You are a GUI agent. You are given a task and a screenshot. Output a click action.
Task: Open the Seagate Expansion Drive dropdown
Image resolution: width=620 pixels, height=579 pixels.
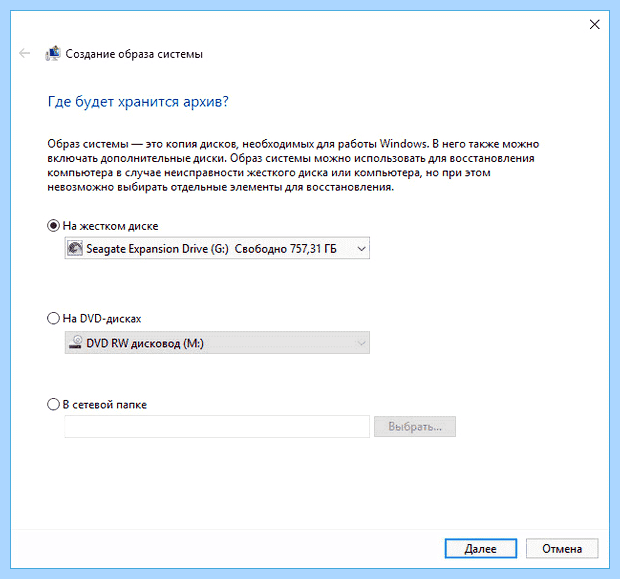coord(217,248)
